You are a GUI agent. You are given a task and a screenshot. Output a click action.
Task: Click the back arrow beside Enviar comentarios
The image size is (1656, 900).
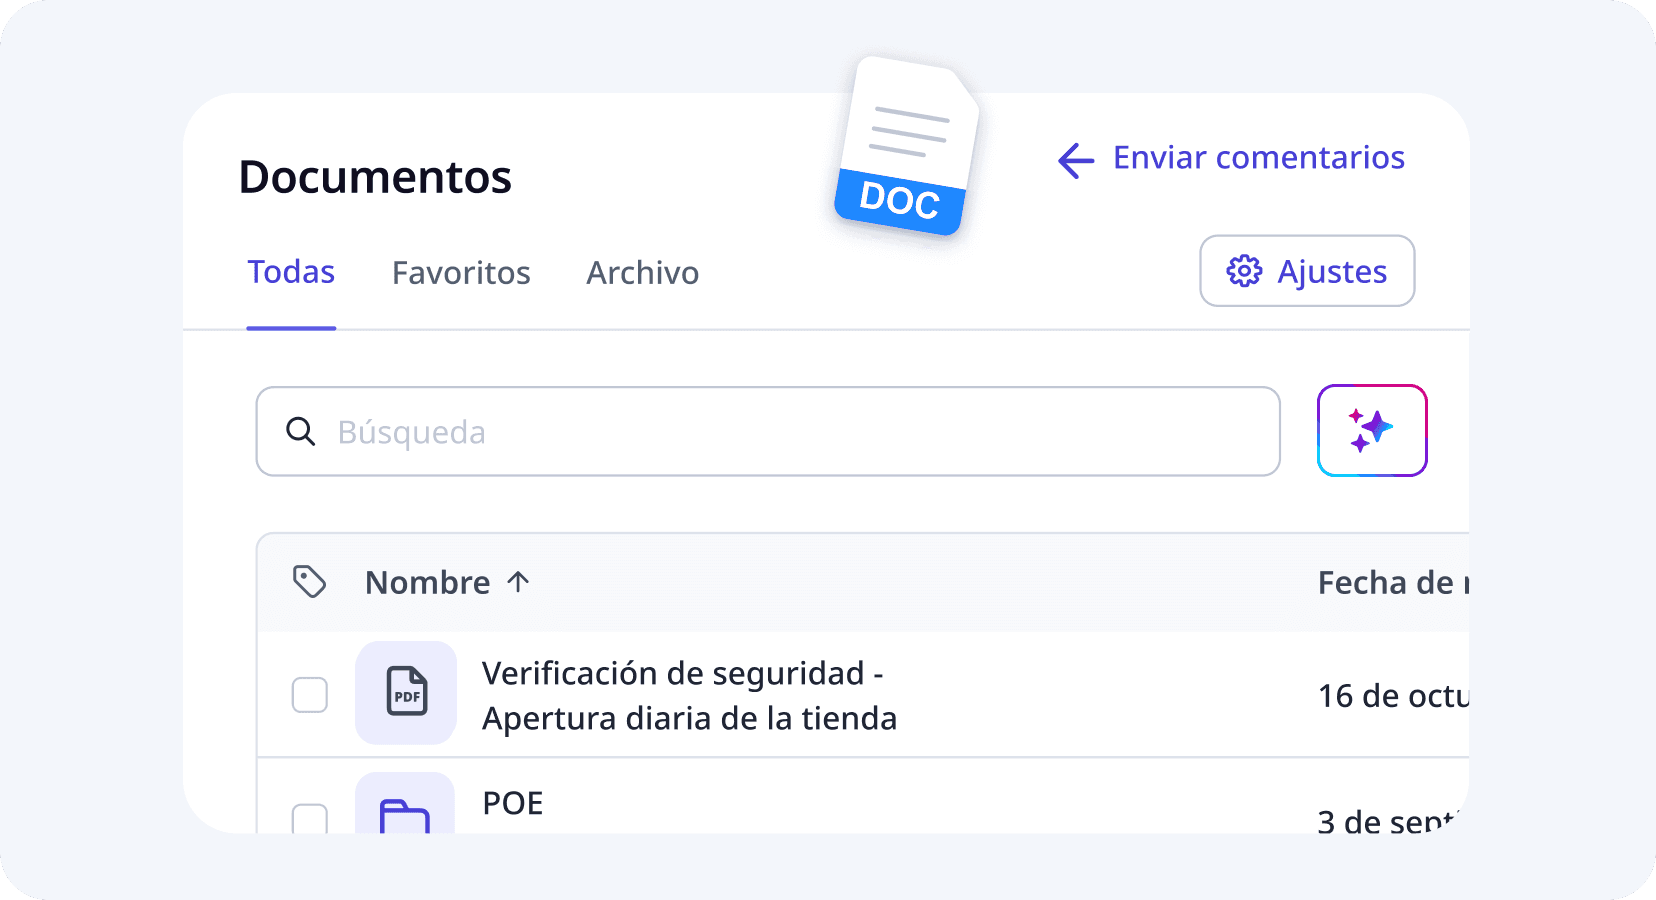tap(1076, 160)
